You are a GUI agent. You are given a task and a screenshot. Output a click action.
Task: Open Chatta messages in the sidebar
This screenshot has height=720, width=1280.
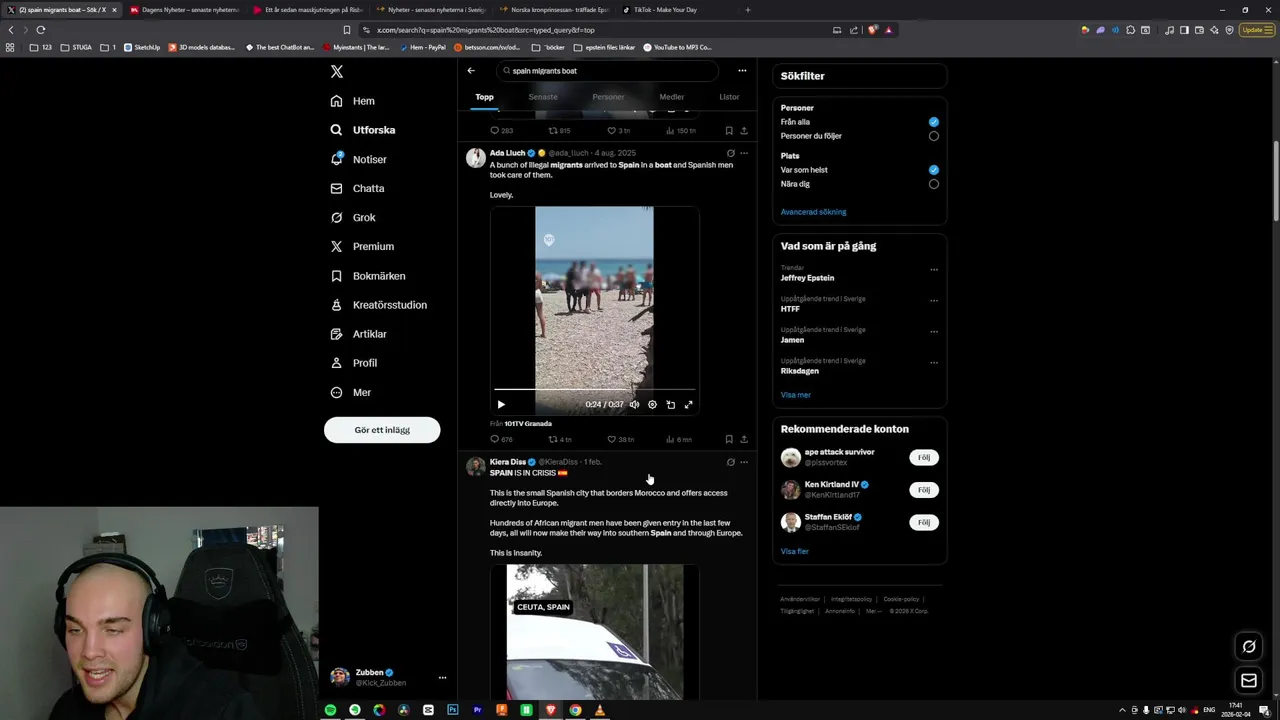357,188
